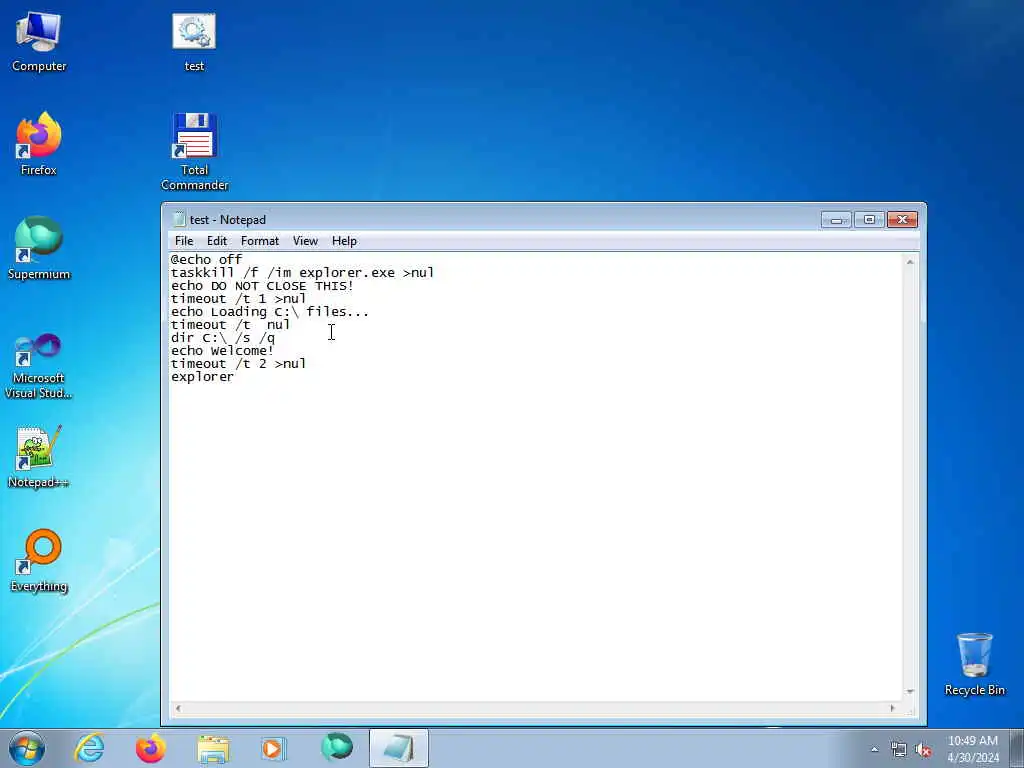Viewport: 1024px width, 768px height.
Task: Click the horizontal scrollbar left arrow
Action: [x=178, y=708]
